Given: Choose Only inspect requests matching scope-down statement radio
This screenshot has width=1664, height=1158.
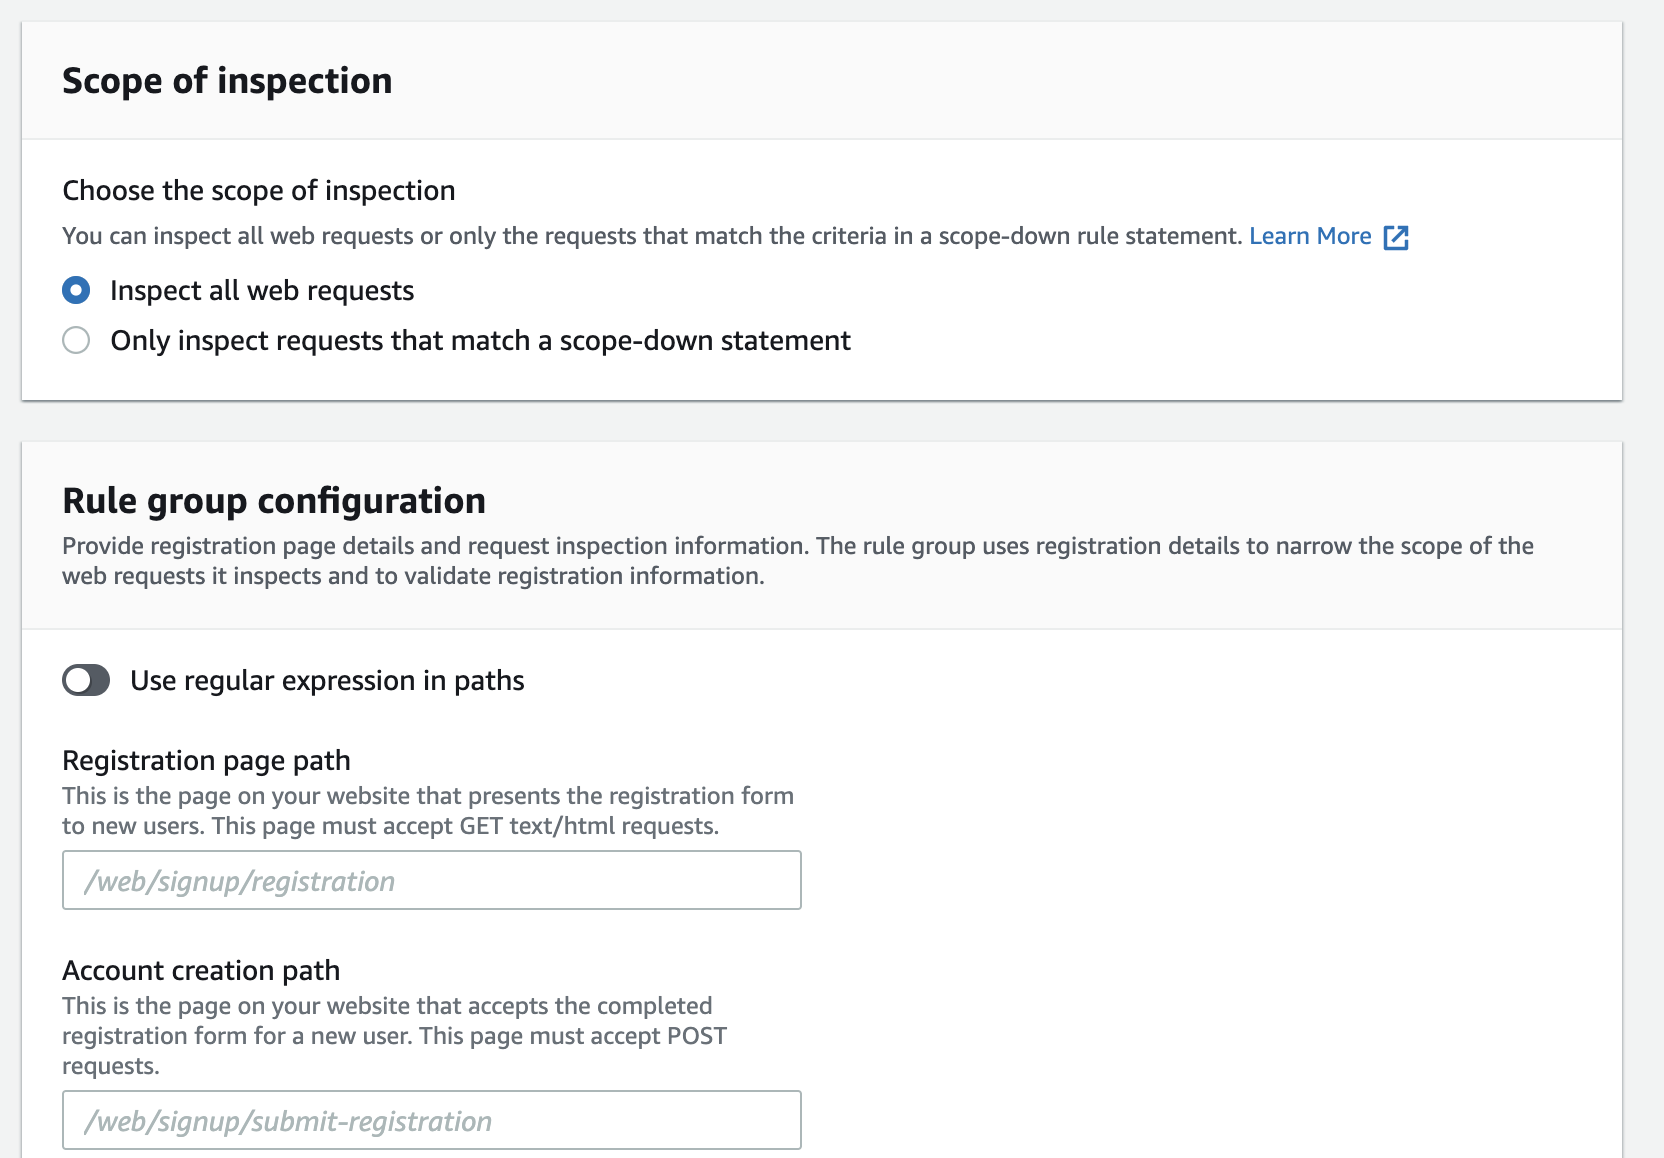Looking at the screenshot, I should (x=76, y=340).
